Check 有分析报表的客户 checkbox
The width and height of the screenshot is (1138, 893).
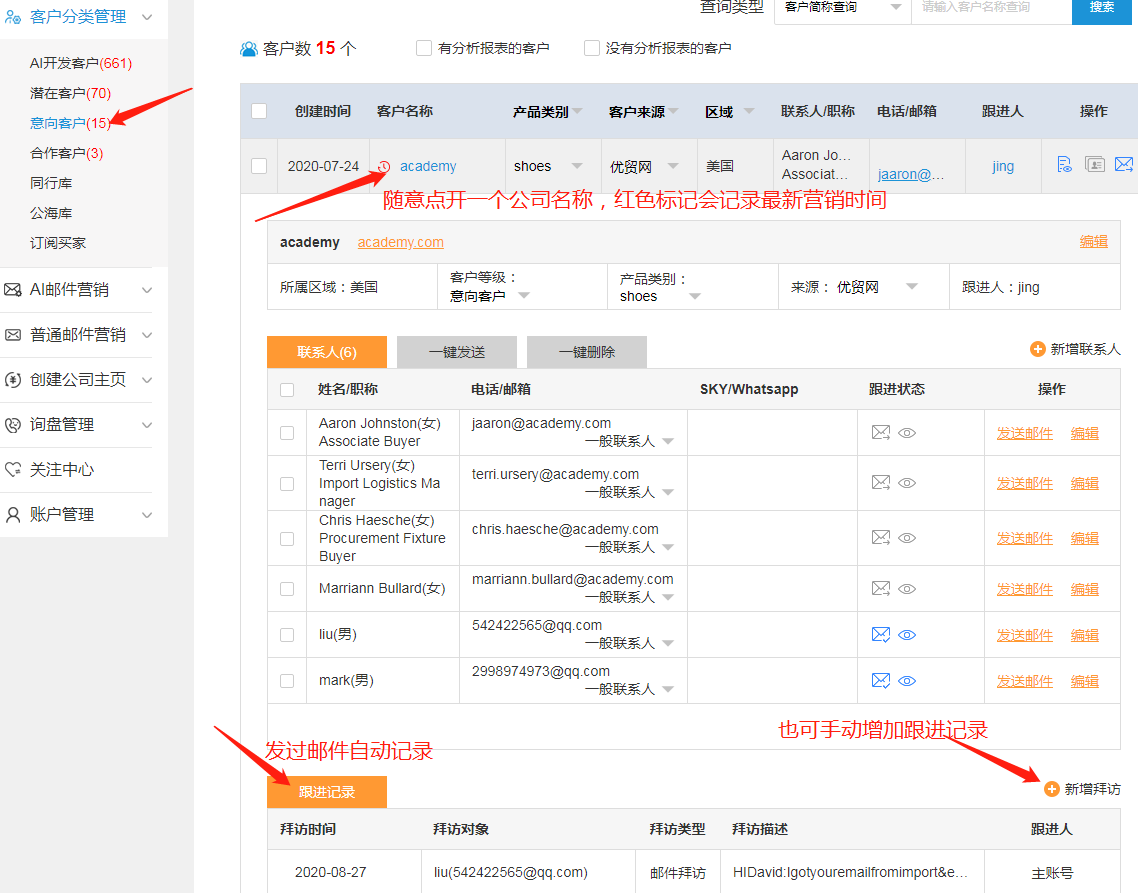(x=424, y=48)
